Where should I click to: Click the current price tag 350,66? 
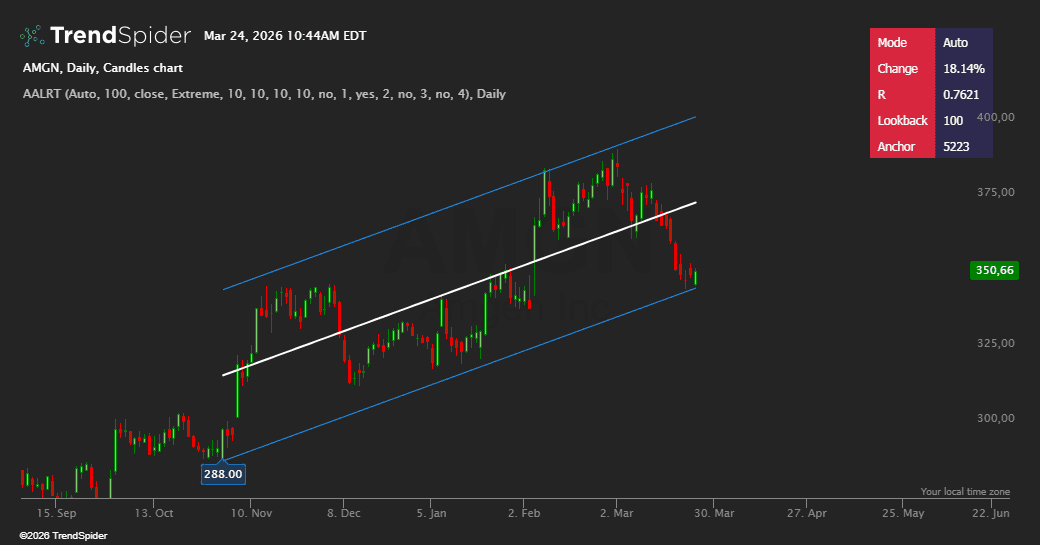click(x=994, y=270)
